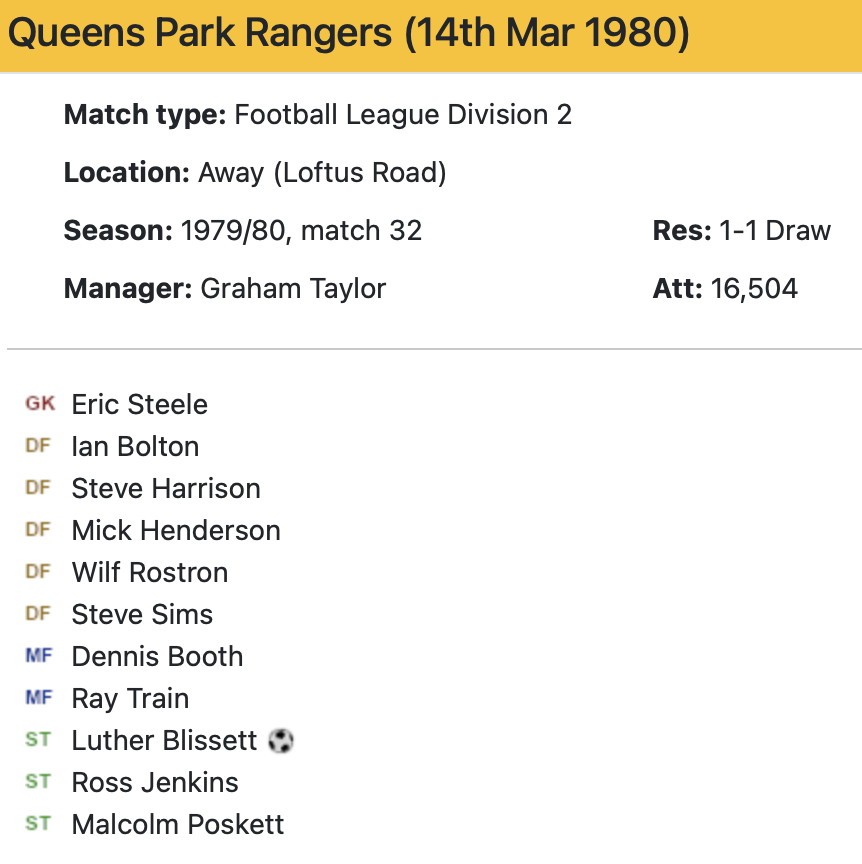Click manager name Graham Taylor

coord(293,289)
